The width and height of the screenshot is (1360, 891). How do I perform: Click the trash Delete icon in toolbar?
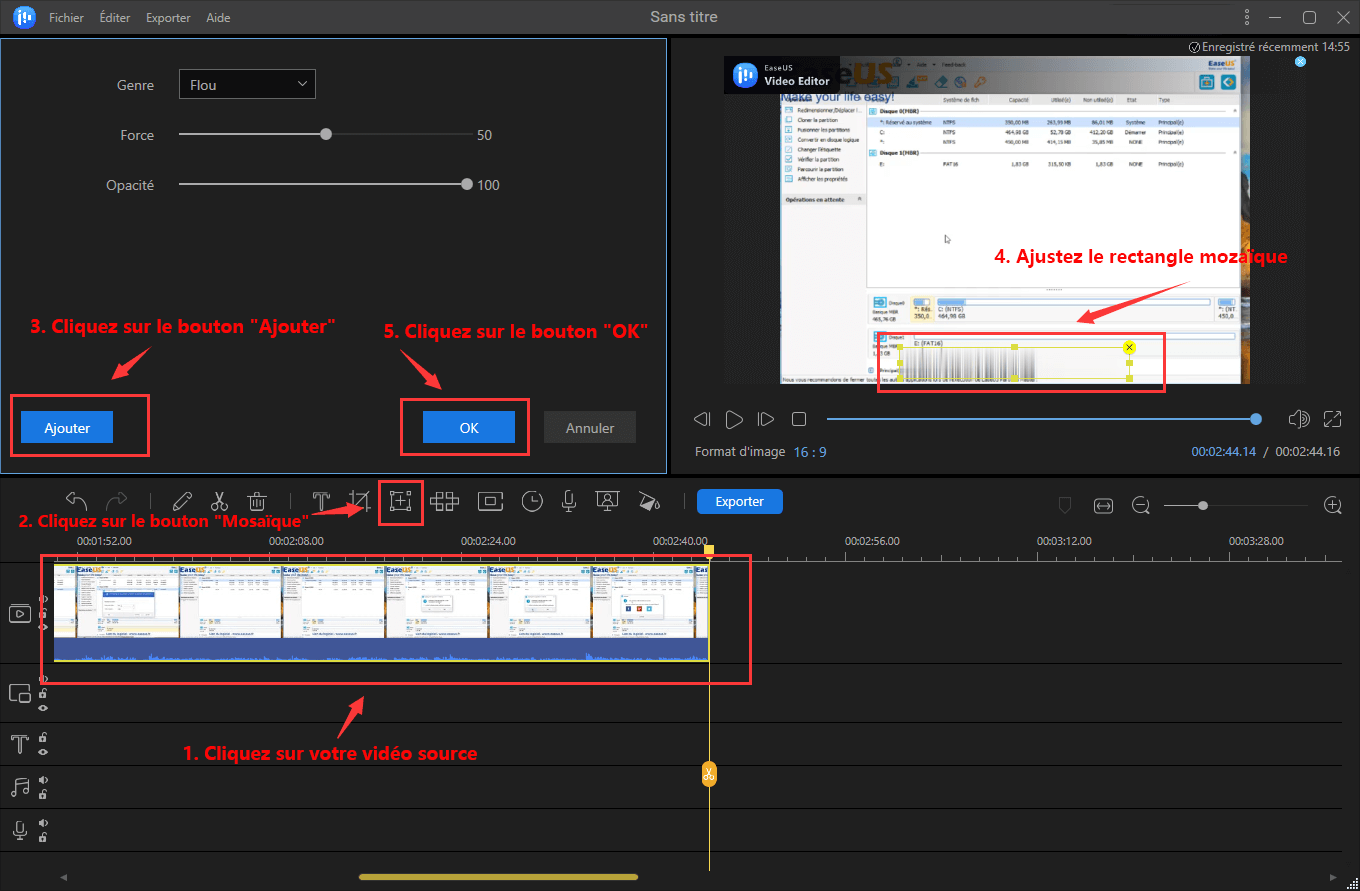pos(257,502)
